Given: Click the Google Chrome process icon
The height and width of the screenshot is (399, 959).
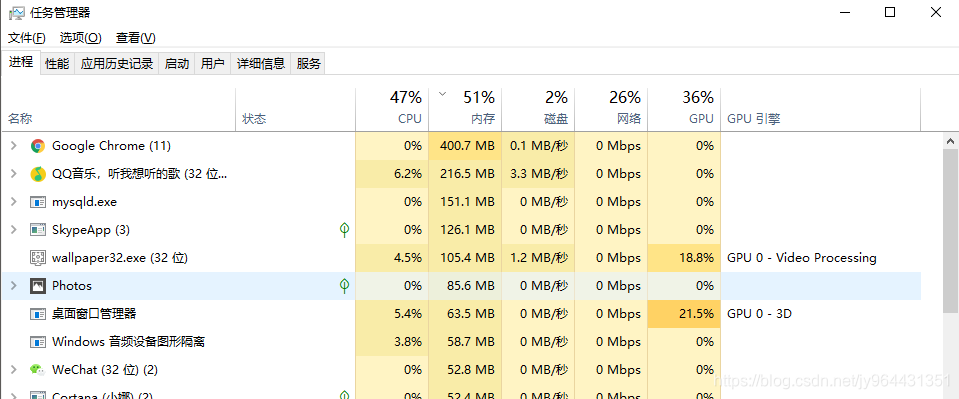Looking at the screenshot, I should 38,146.
